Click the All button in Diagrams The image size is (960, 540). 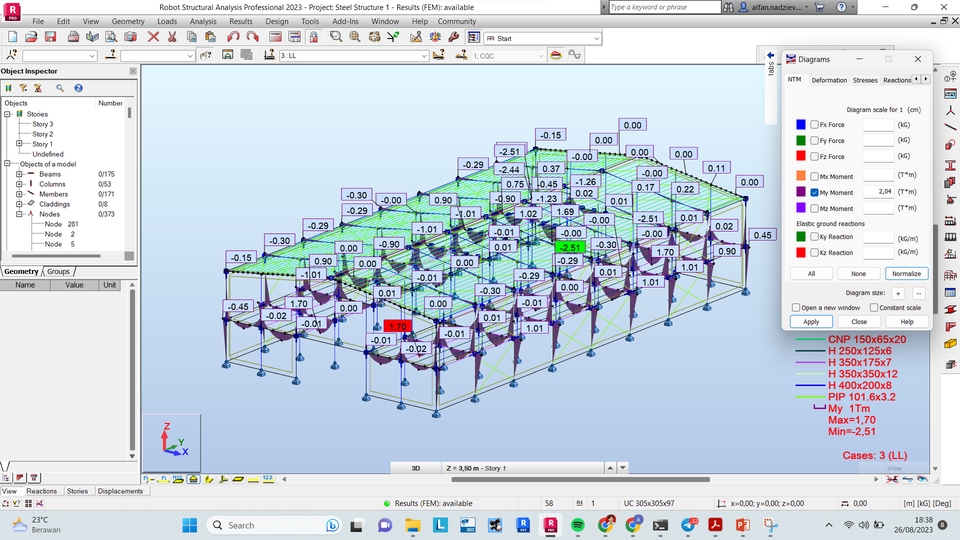(811, 274)
